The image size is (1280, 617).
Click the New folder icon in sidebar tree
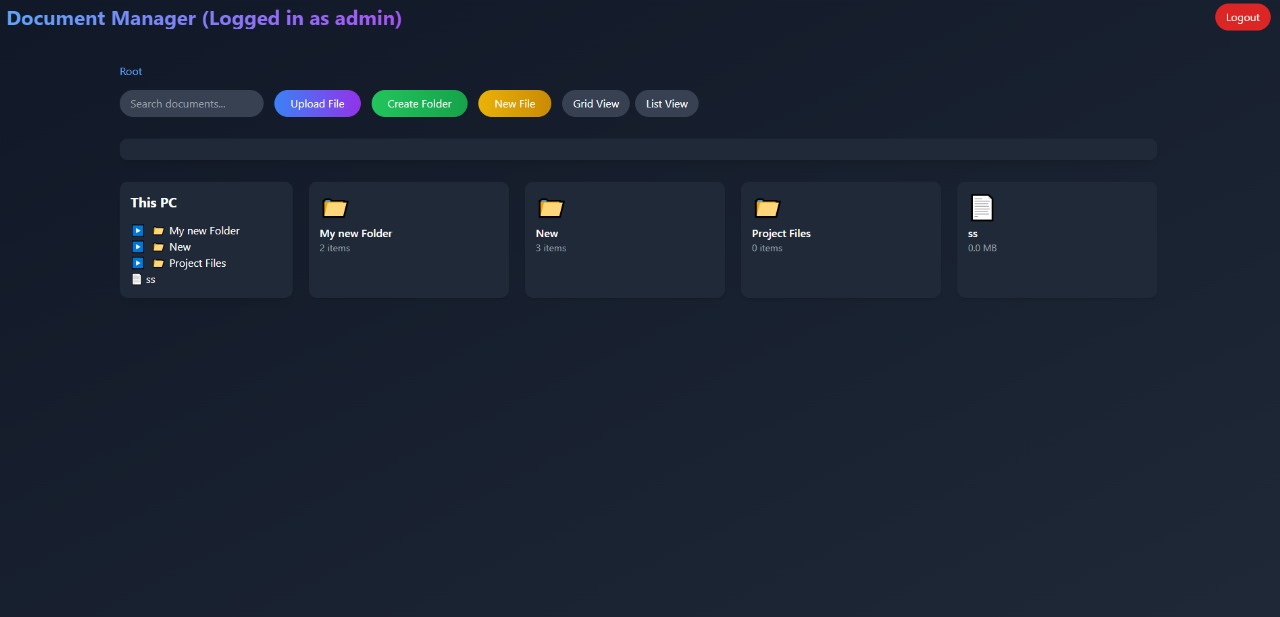(158, 247)
